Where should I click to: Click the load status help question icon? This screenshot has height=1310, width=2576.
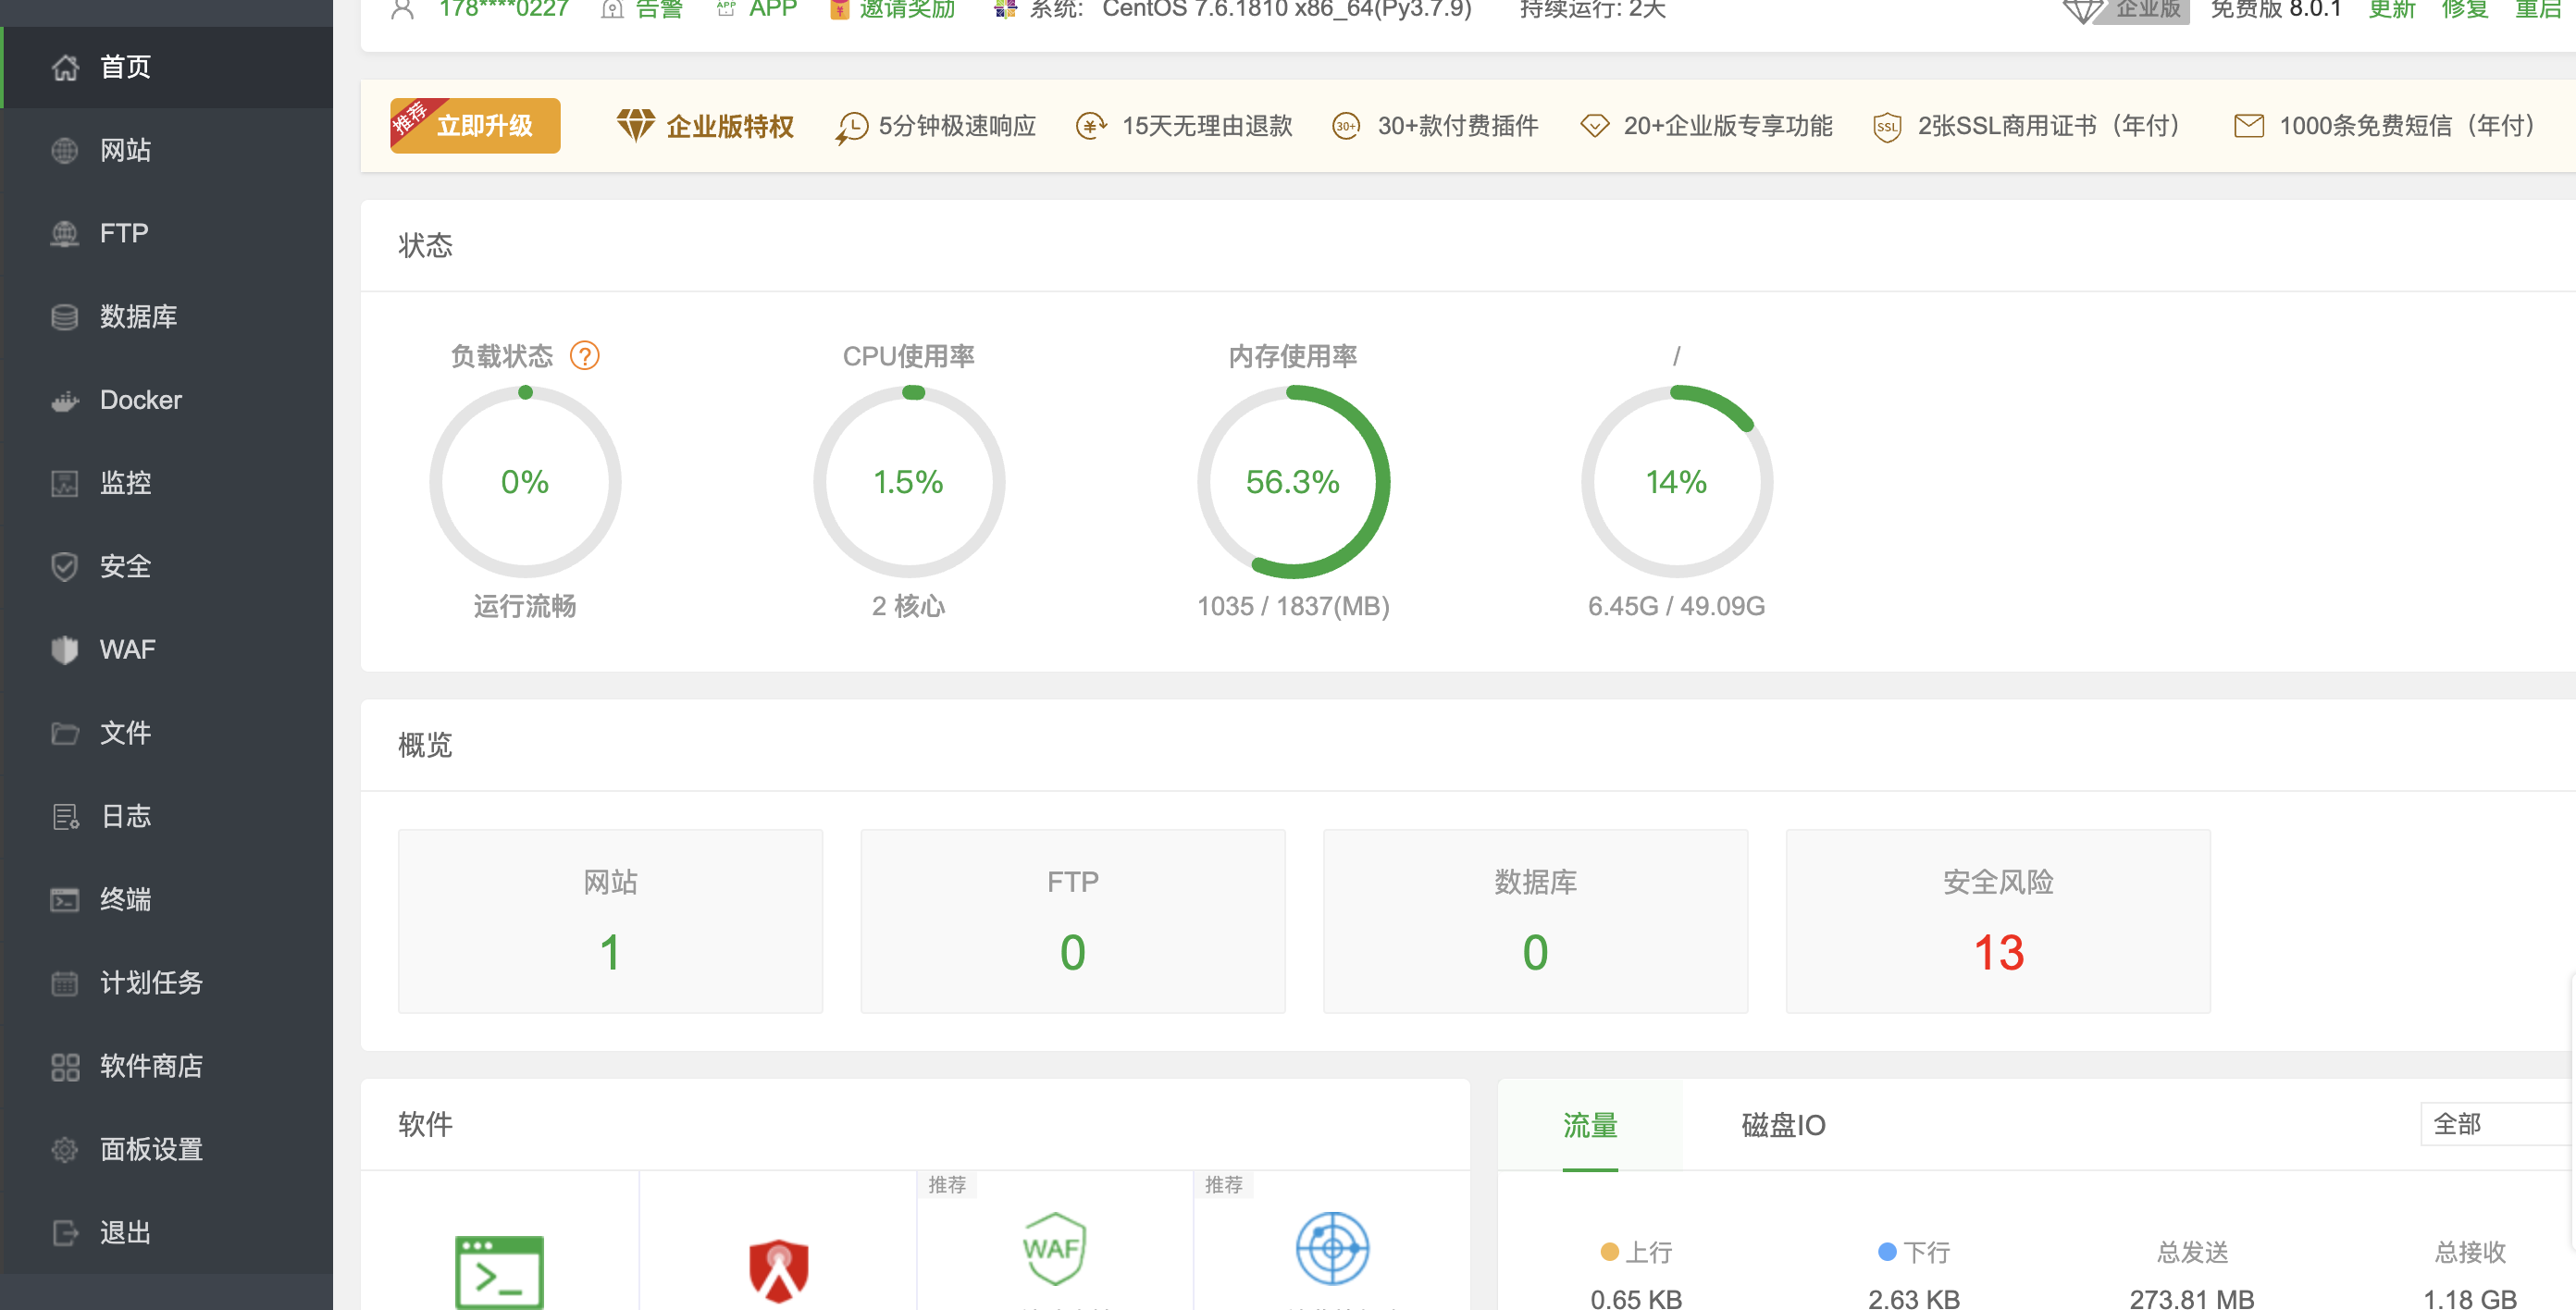tap(584, 356)
